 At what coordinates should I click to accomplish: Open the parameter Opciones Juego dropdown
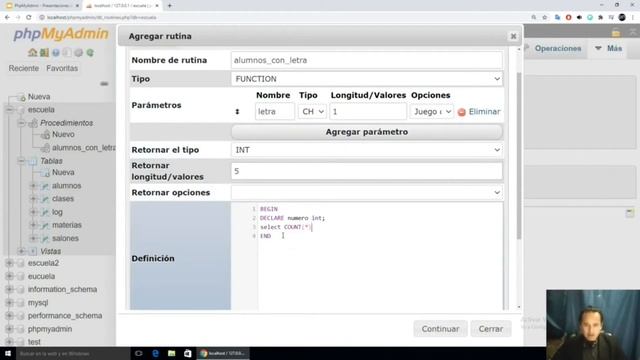click(431, 111)
